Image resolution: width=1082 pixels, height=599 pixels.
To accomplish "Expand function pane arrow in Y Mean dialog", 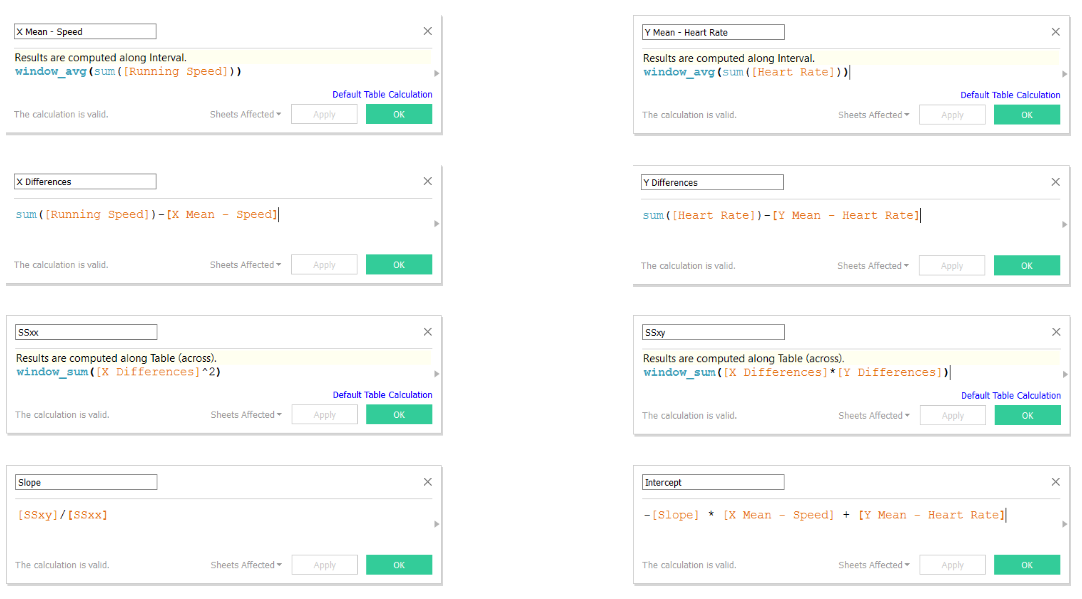I will 1063,74.
